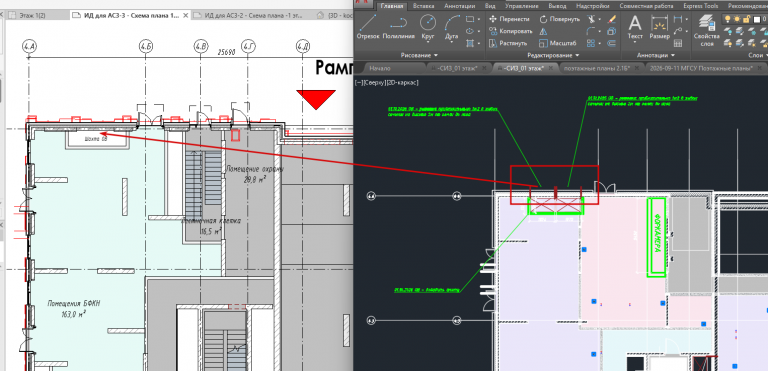The width and height of the screenshot is (768, 371).
Task: Open the Fillet tool dropdown arrow
Action: click(x=600, y=31)
